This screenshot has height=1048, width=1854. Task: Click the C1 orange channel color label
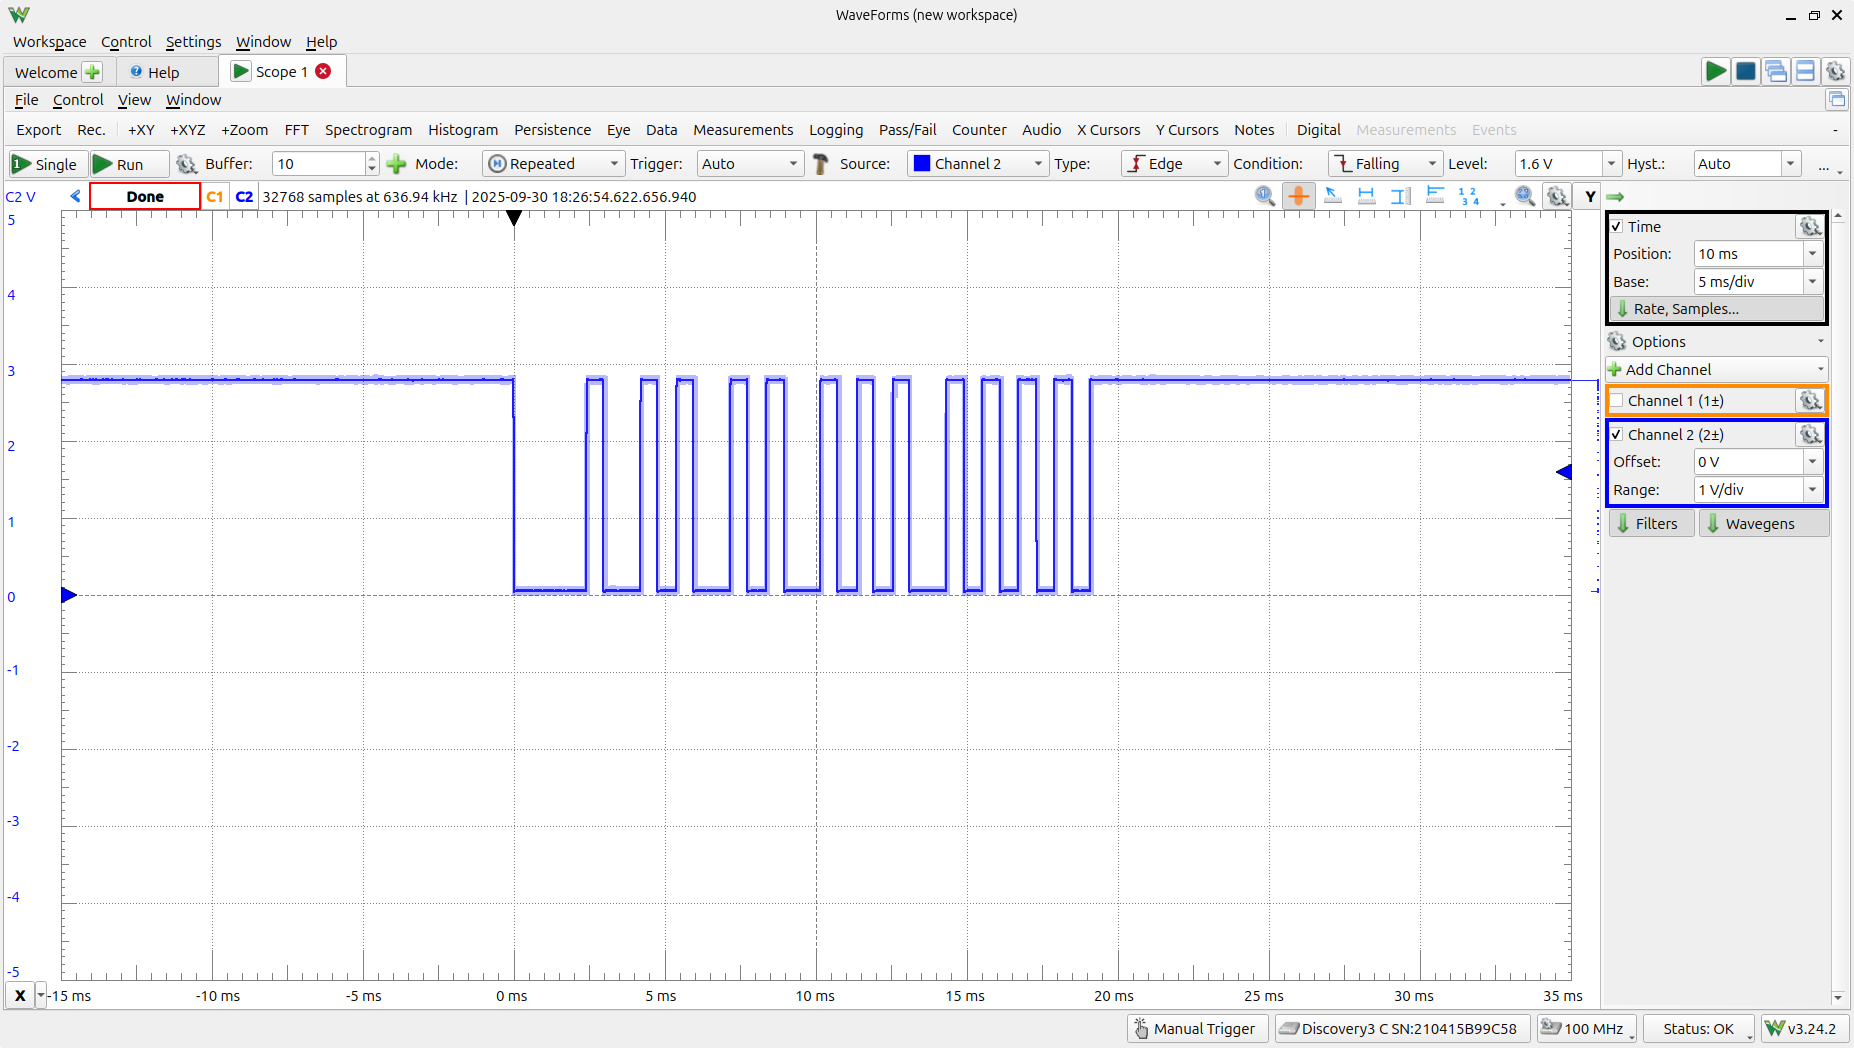tap(214, 197)
